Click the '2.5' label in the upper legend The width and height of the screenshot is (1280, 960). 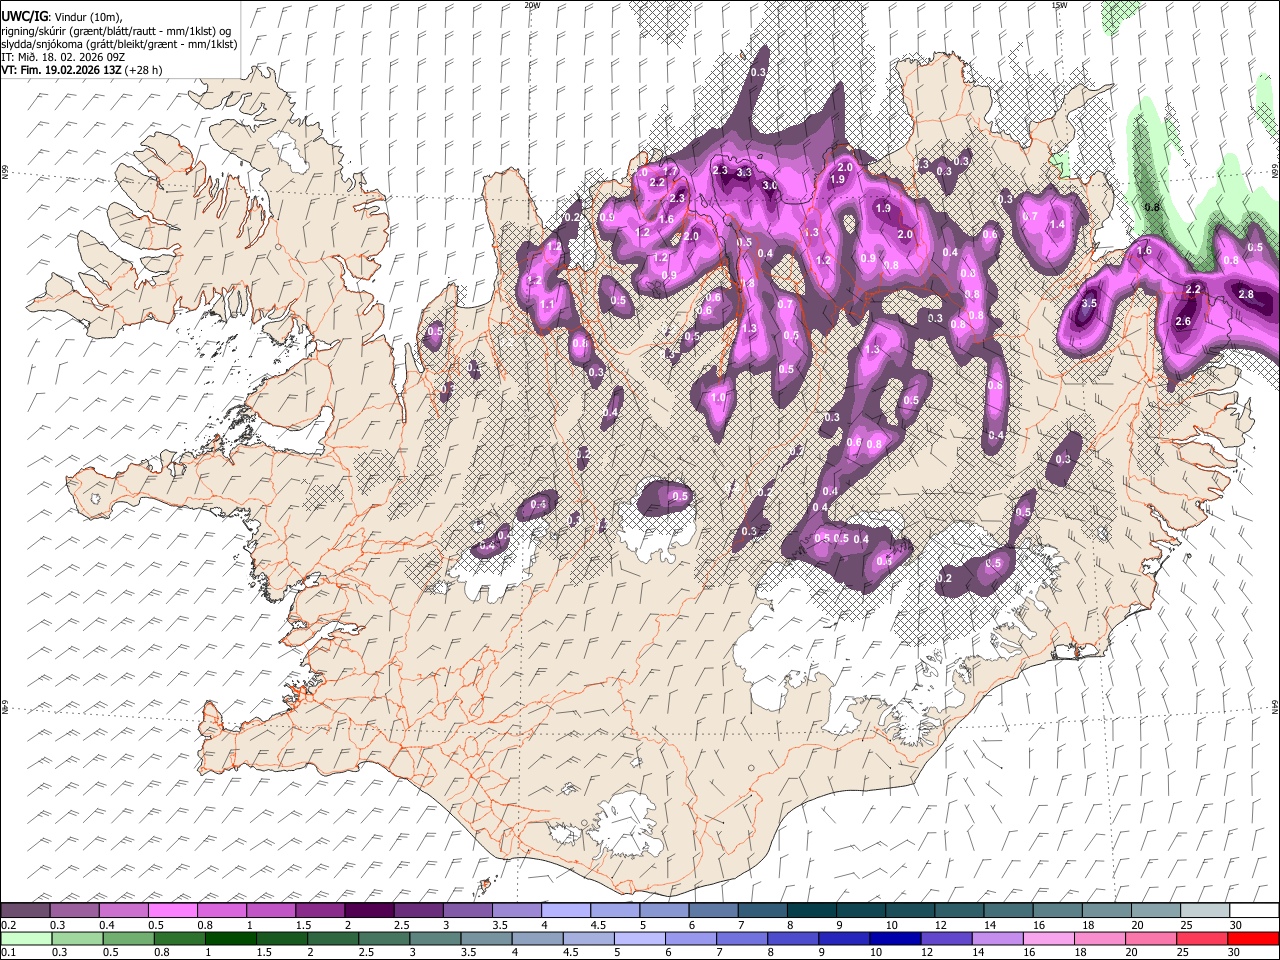(x=401, y=925)
